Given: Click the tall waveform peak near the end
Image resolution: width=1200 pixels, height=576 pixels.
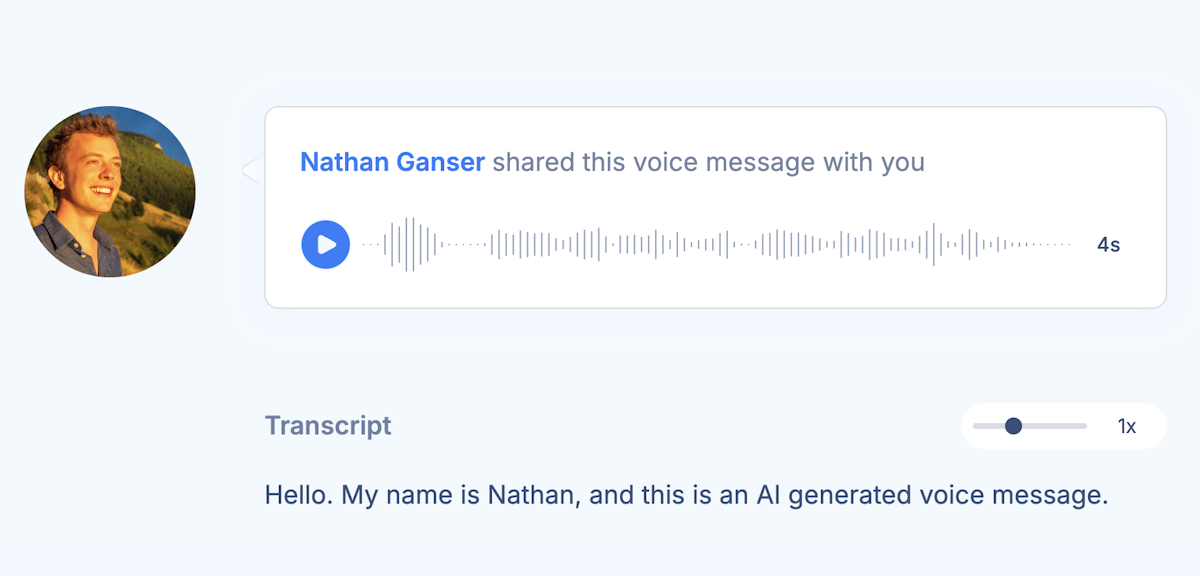Looking at the screenshot, I should pos(934,244).
